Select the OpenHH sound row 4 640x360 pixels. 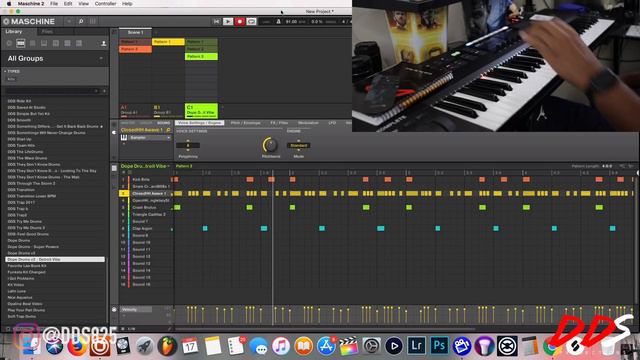147,200
